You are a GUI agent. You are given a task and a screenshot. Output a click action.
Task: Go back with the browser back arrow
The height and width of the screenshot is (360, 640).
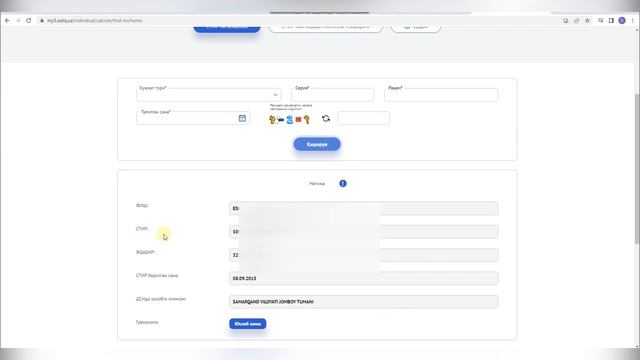pos(7,20)
